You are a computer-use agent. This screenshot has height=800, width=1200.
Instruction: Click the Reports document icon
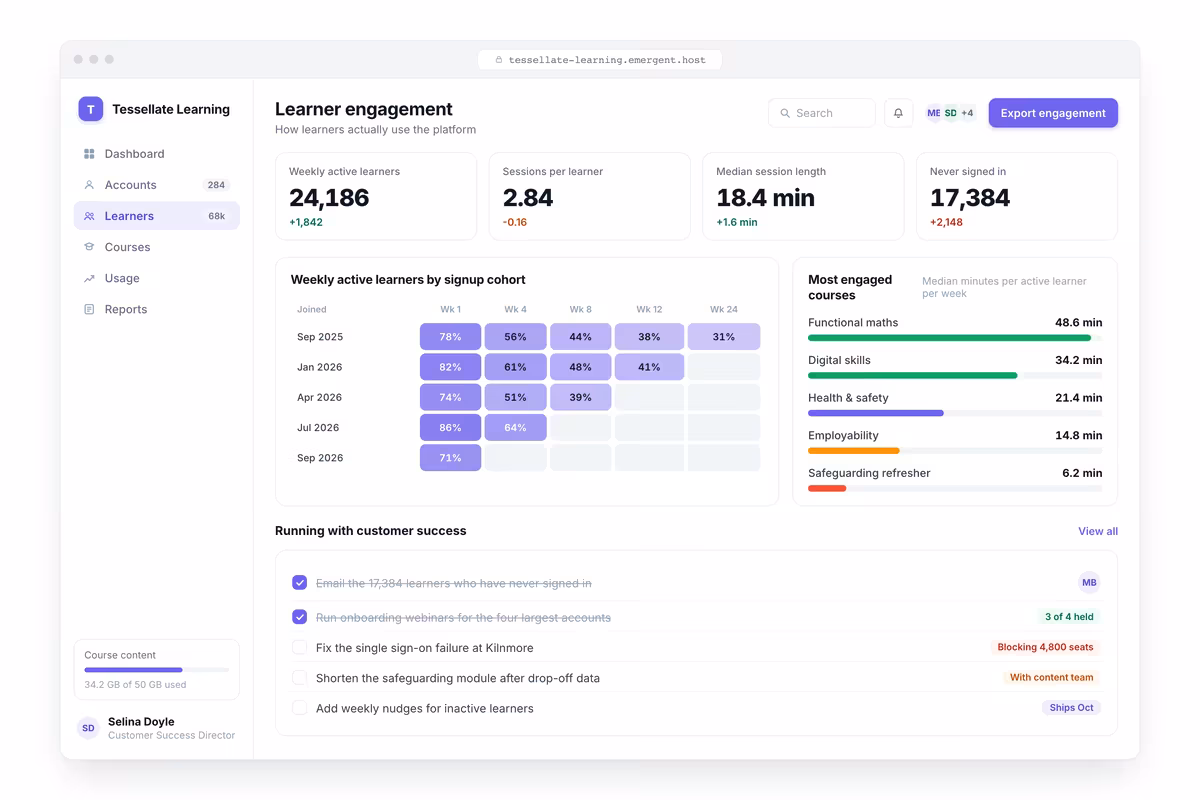point(89,309)
